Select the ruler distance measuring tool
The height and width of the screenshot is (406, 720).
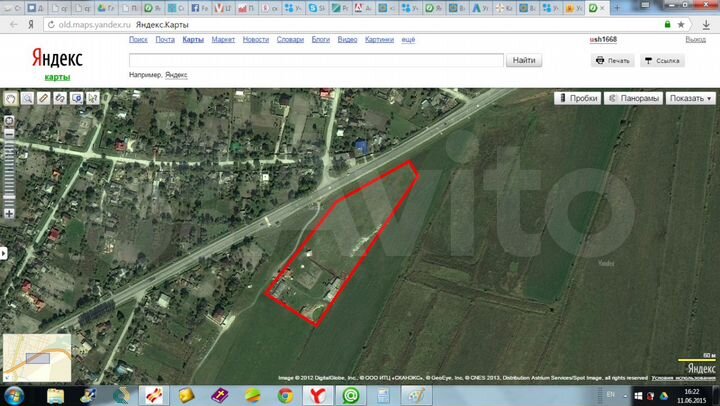click(x=44, y=98)
